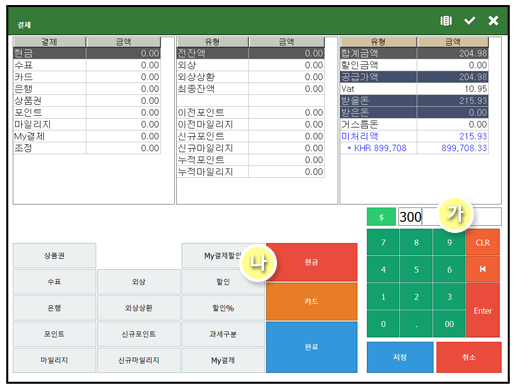Image resolution: width=515 pixels, height=390 pixels.
Task: Click the 결제 column header in left table
Action: pyautogui.click(x=49, y=42)
